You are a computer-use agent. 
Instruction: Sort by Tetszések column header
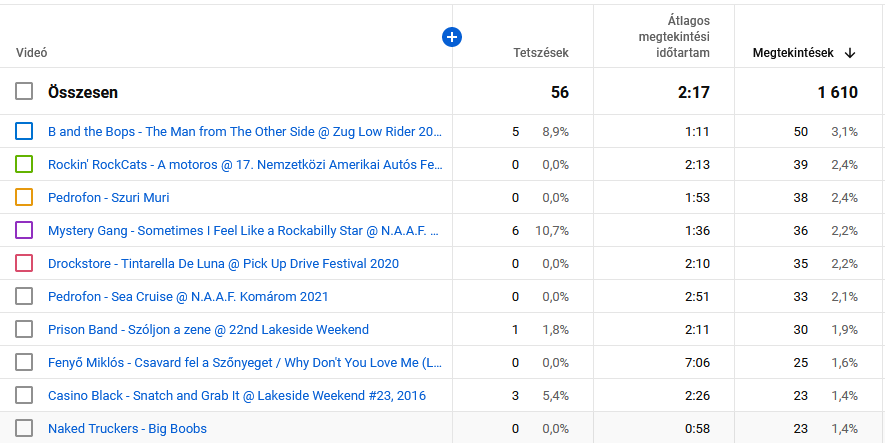(540, 53)
